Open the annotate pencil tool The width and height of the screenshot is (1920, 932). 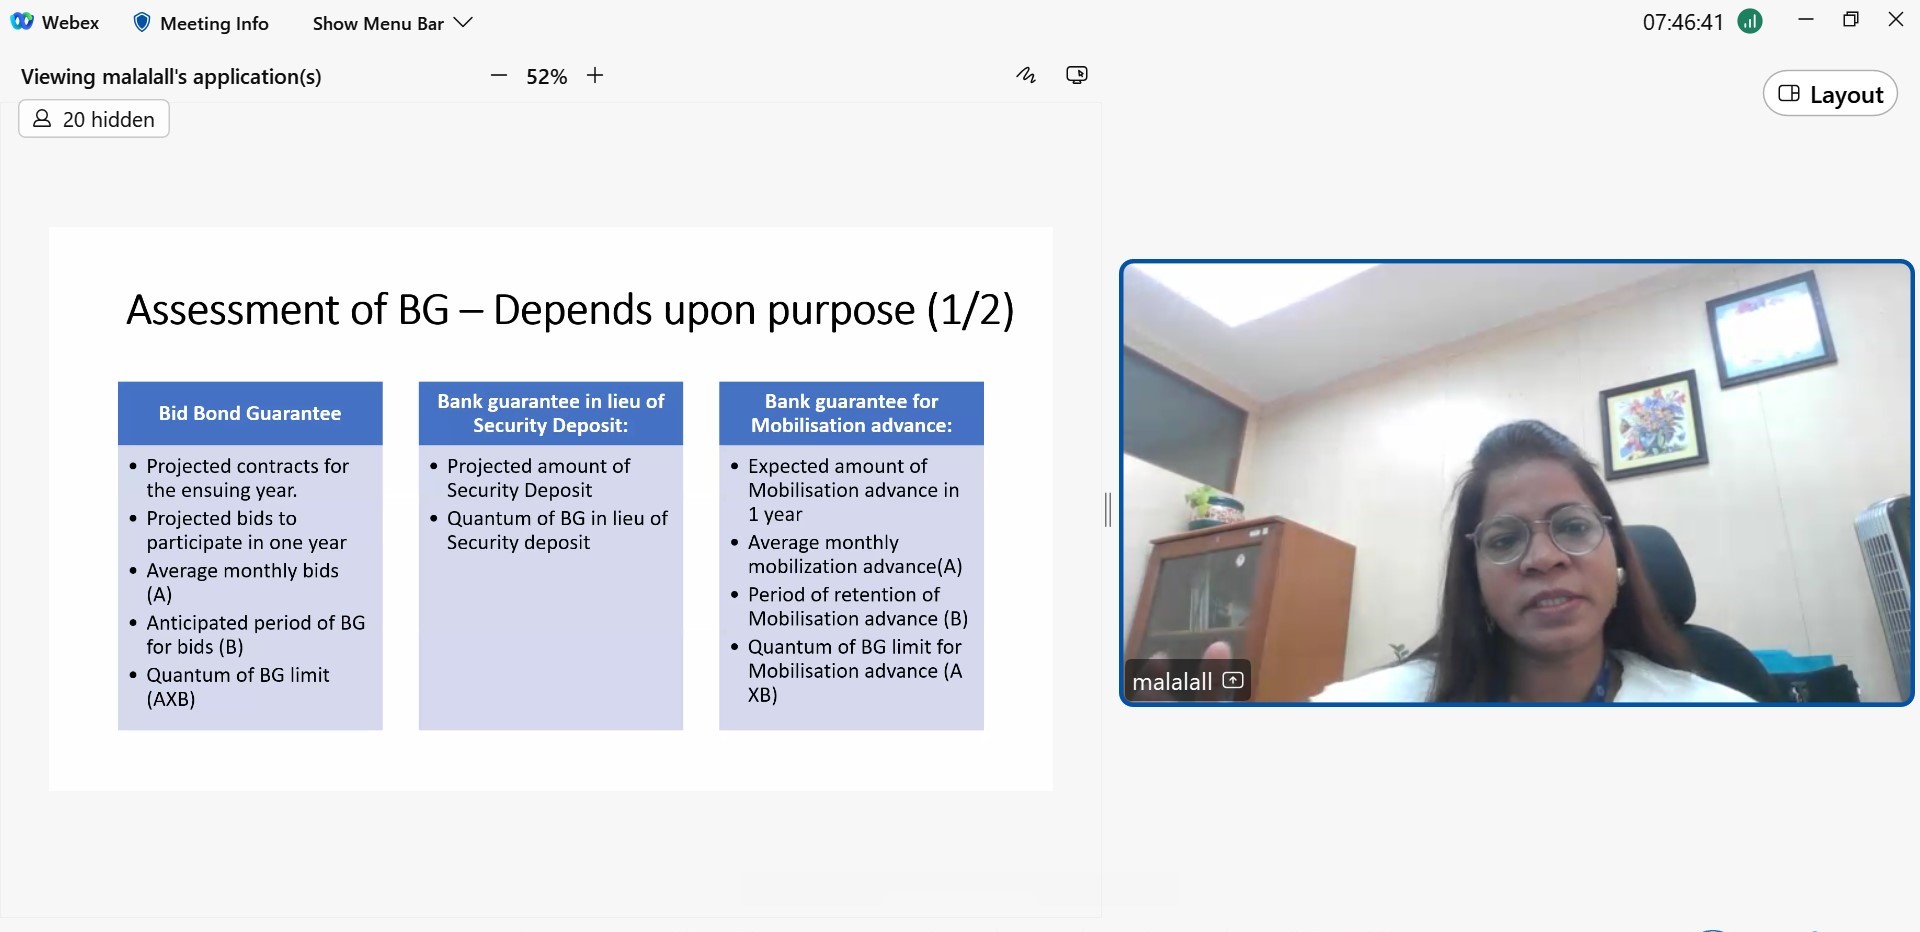click(1026, 75)
